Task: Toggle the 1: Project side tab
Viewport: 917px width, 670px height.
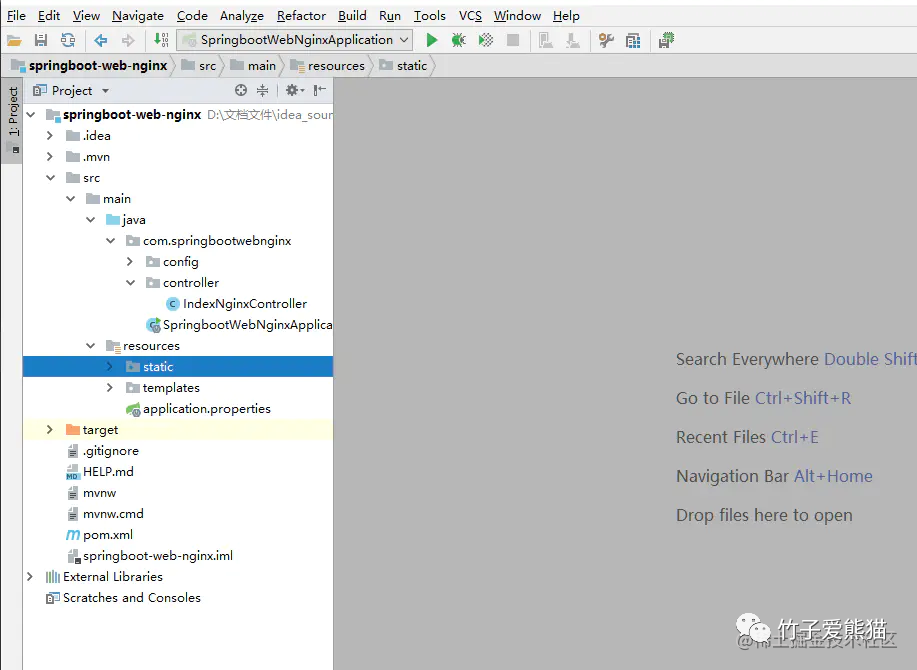Action: point(13,119)
